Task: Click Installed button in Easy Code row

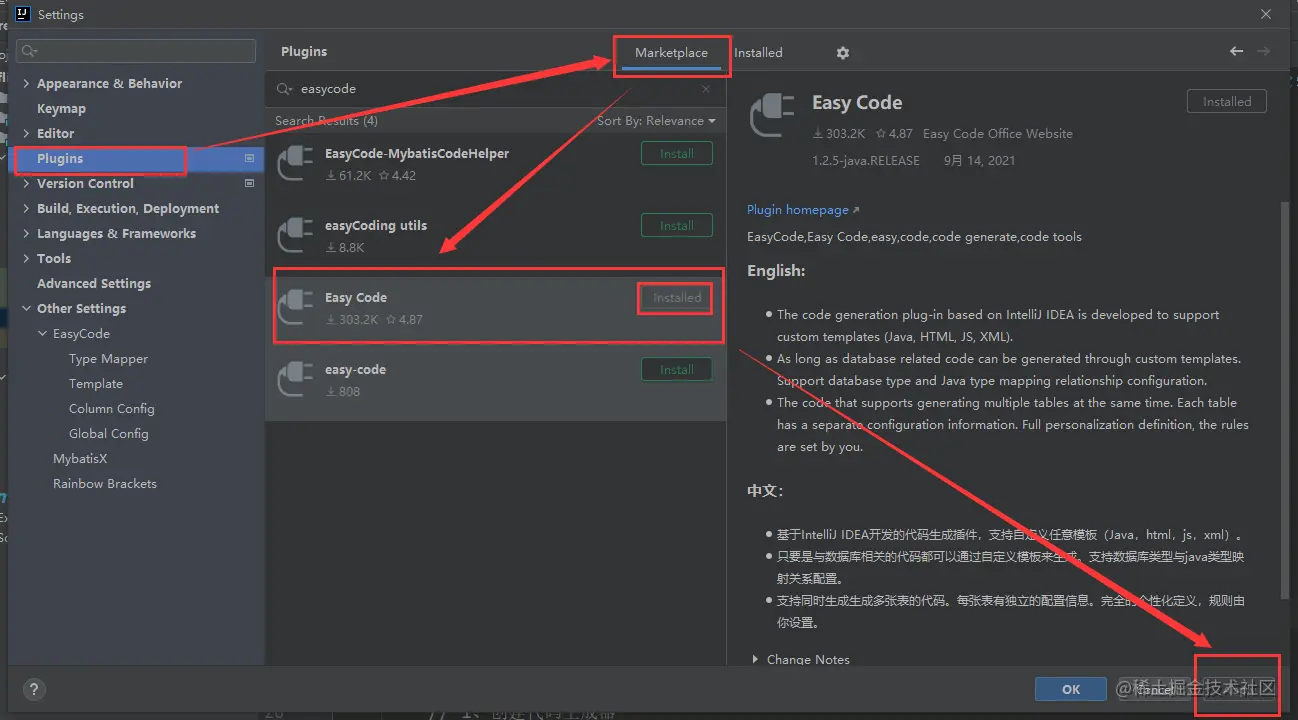Action: 677,298
